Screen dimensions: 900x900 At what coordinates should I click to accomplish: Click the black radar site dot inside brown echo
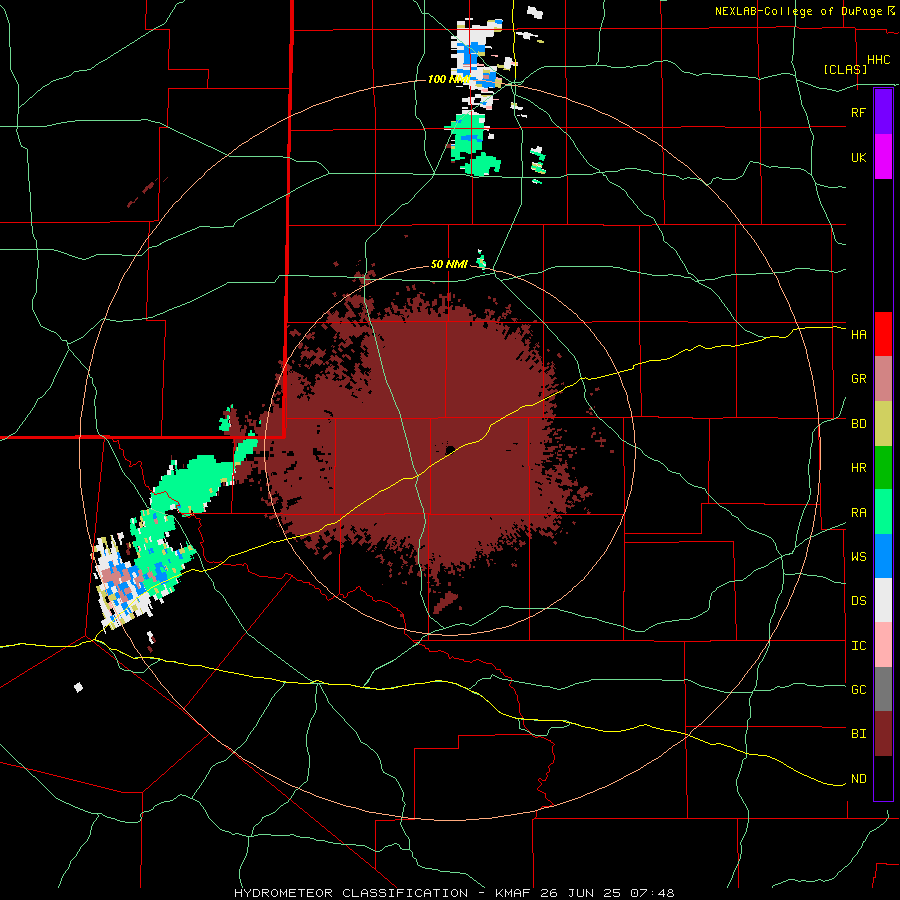click(450, 450)
